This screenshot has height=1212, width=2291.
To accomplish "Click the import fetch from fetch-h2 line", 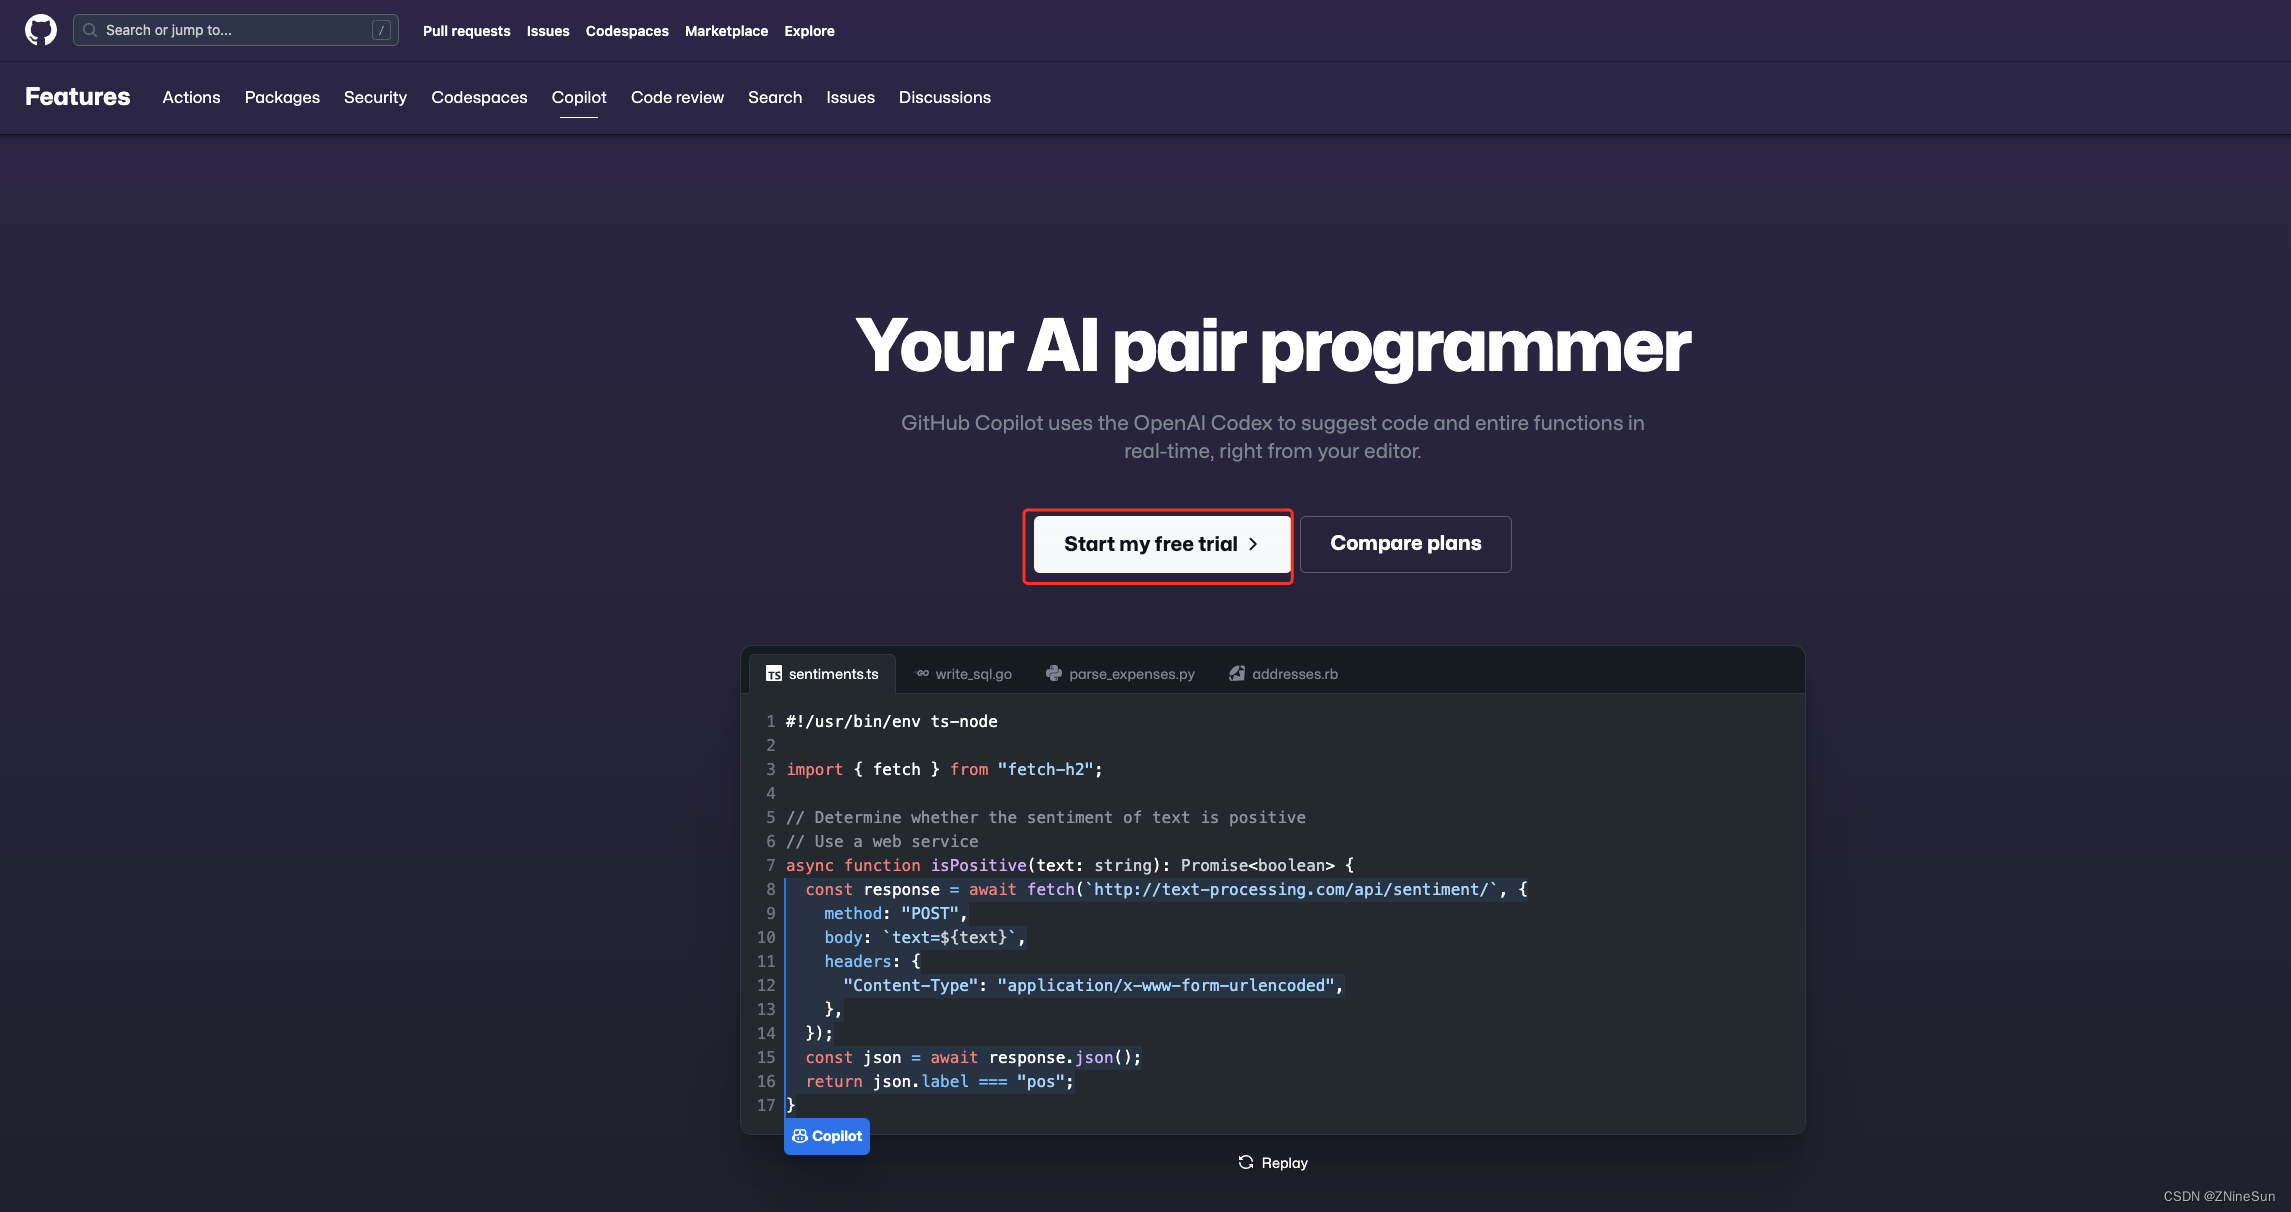I will pyautogui.click(x=944, y=769).
